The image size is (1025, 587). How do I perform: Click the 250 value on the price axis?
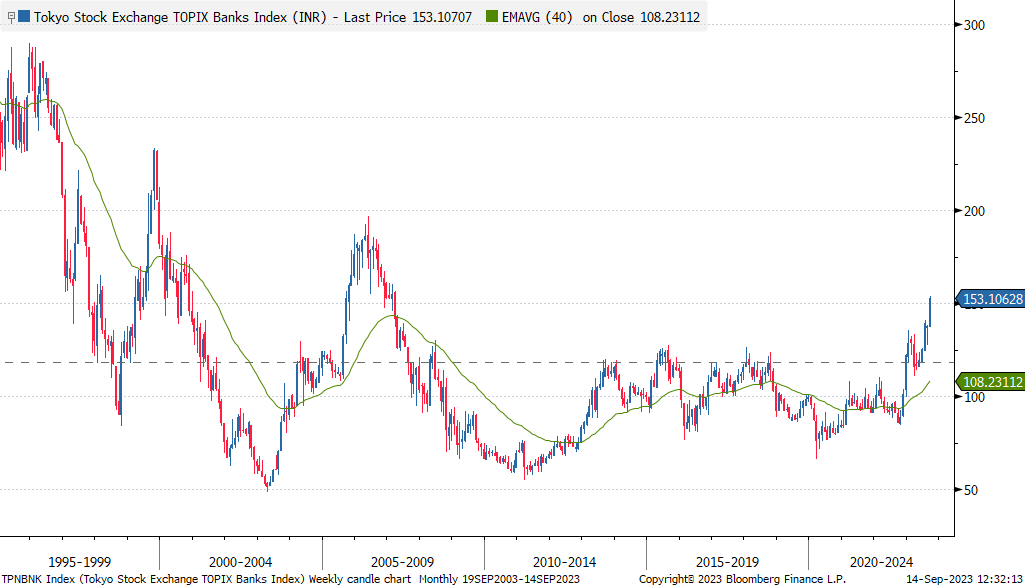[974, 118]
